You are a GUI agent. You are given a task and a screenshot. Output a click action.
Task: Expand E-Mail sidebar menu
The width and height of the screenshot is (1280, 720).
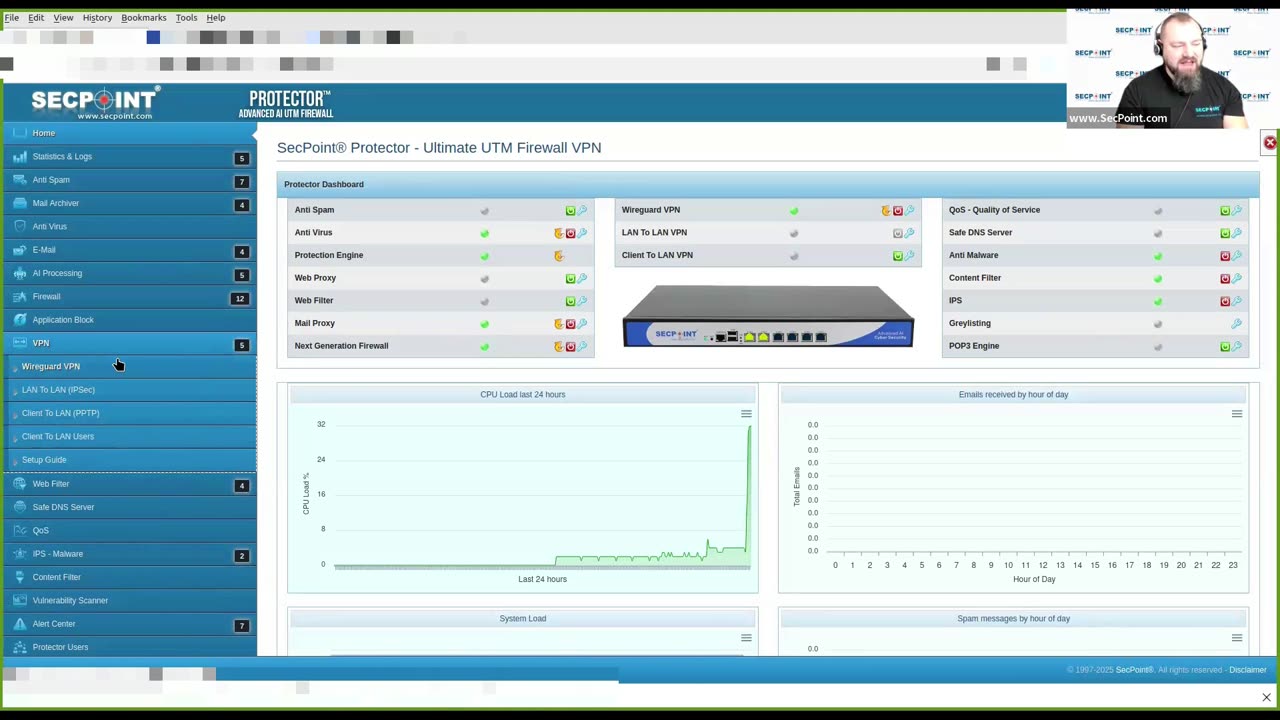[x=128, y=250]
